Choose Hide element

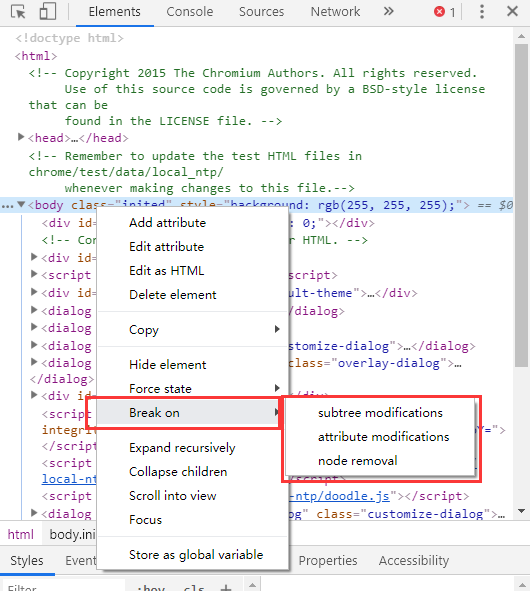(192, 364)
